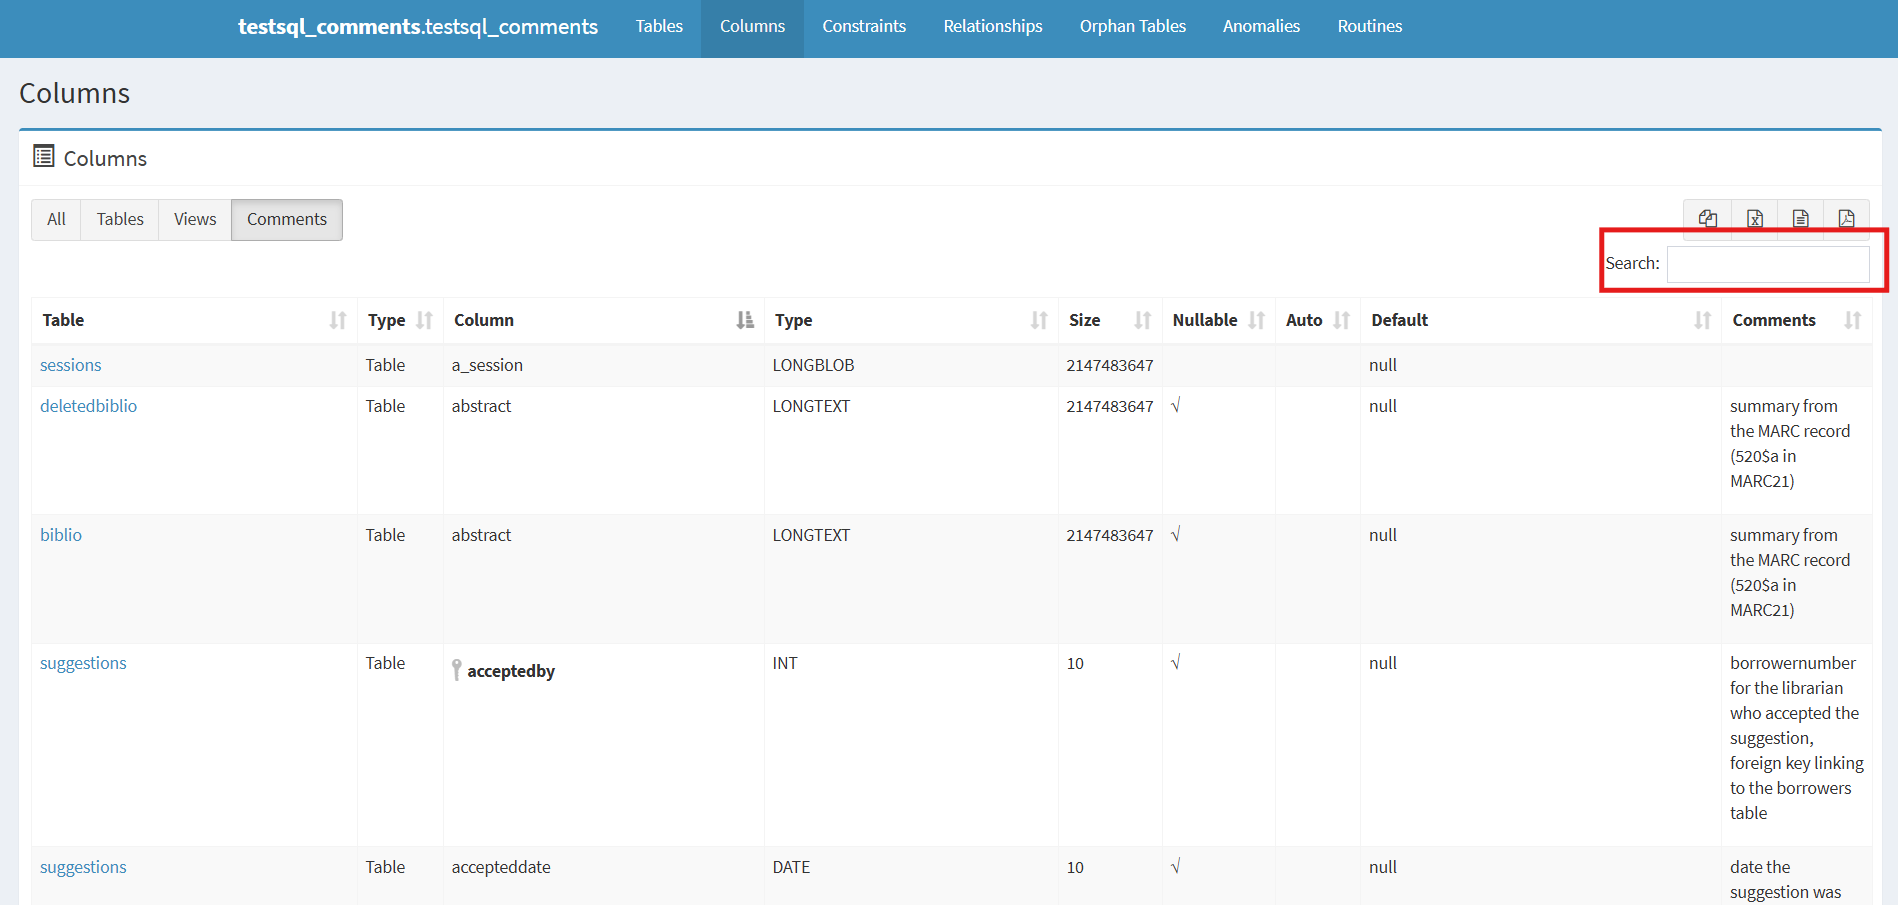This screenshot has width=1898, height=905.
Task: Export columns as a CSV text file
Action: pos(1800,219)
